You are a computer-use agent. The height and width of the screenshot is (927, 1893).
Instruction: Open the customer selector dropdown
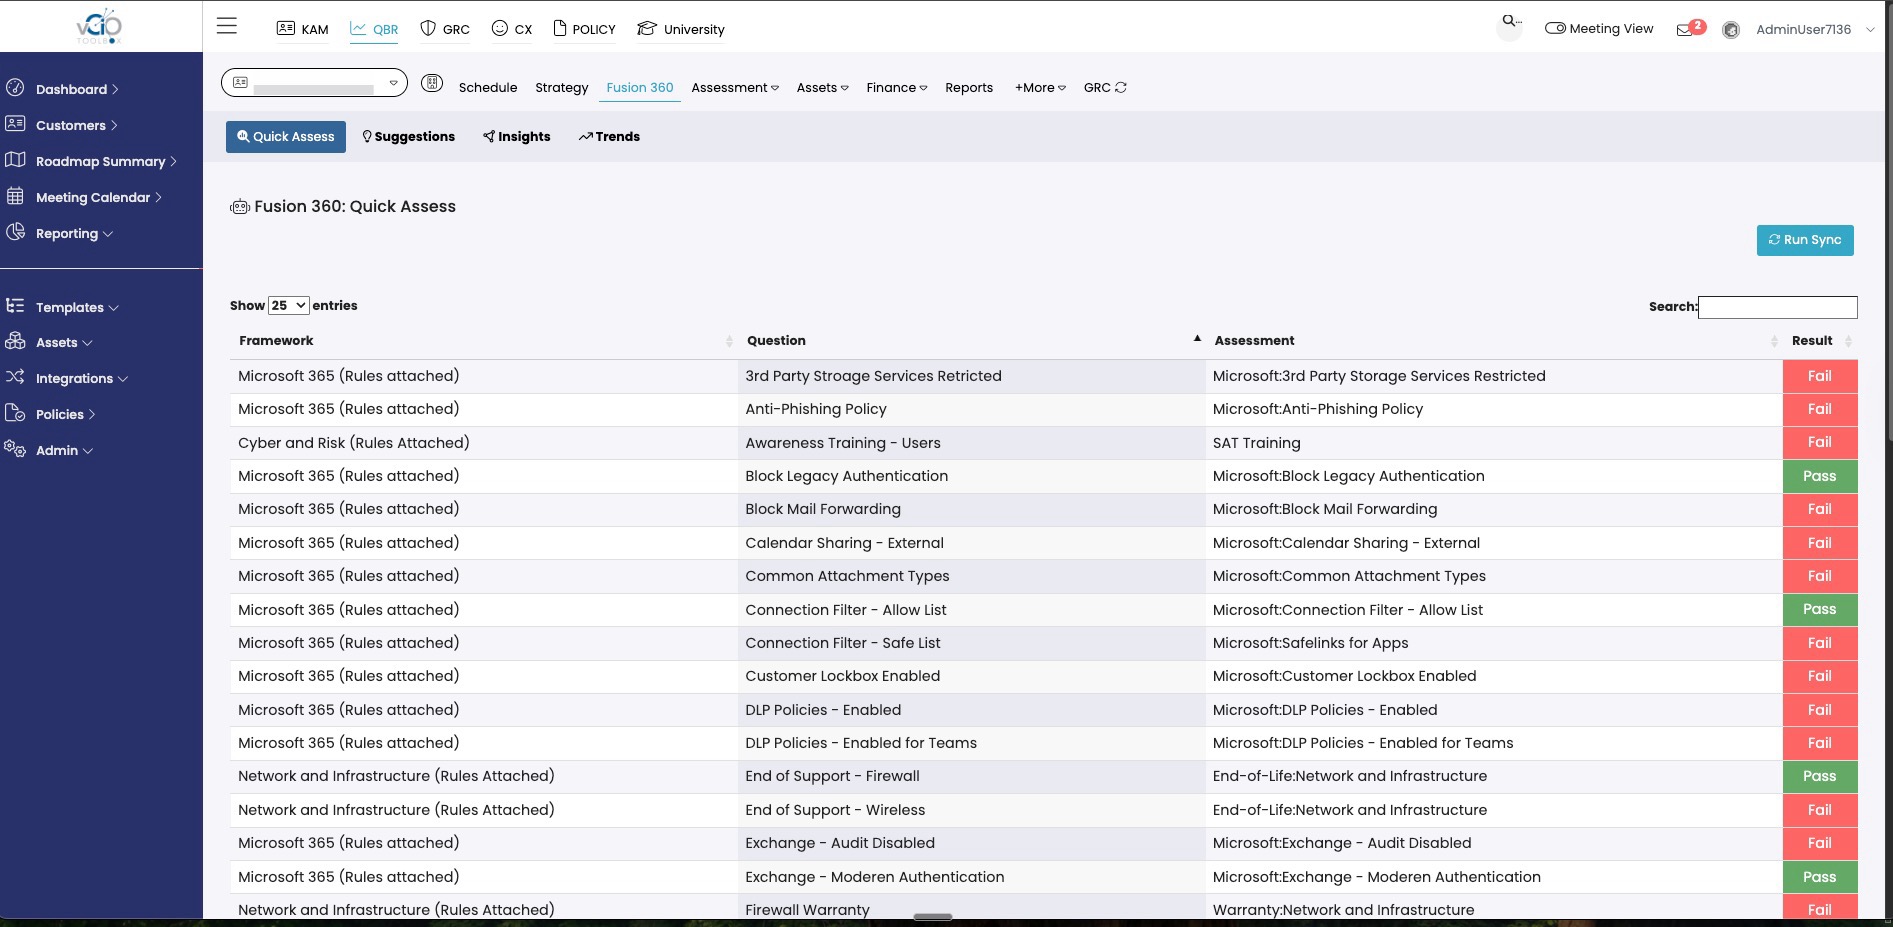[314, 82]
